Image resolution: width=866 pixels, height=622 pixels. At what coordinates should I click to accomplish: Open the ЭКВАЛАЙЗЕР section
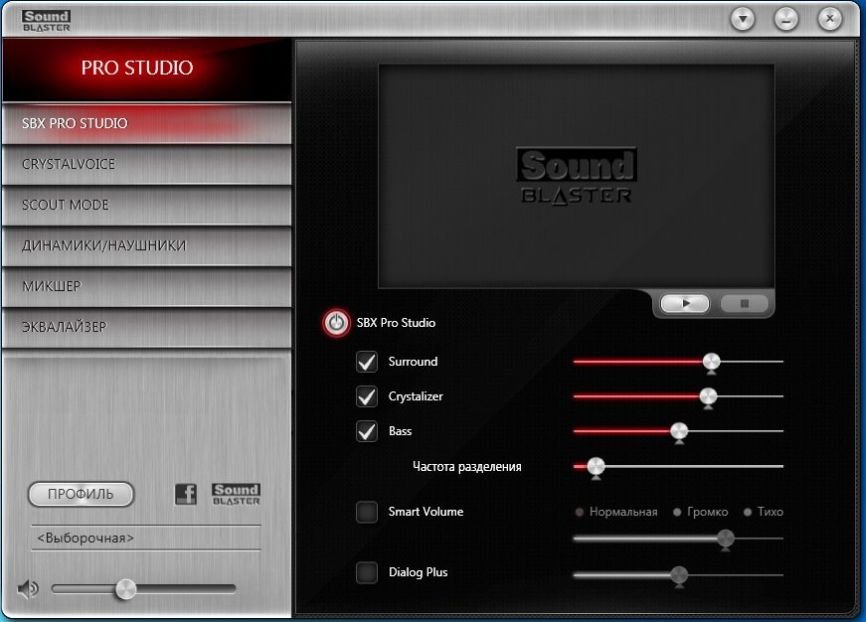point(147,327)
